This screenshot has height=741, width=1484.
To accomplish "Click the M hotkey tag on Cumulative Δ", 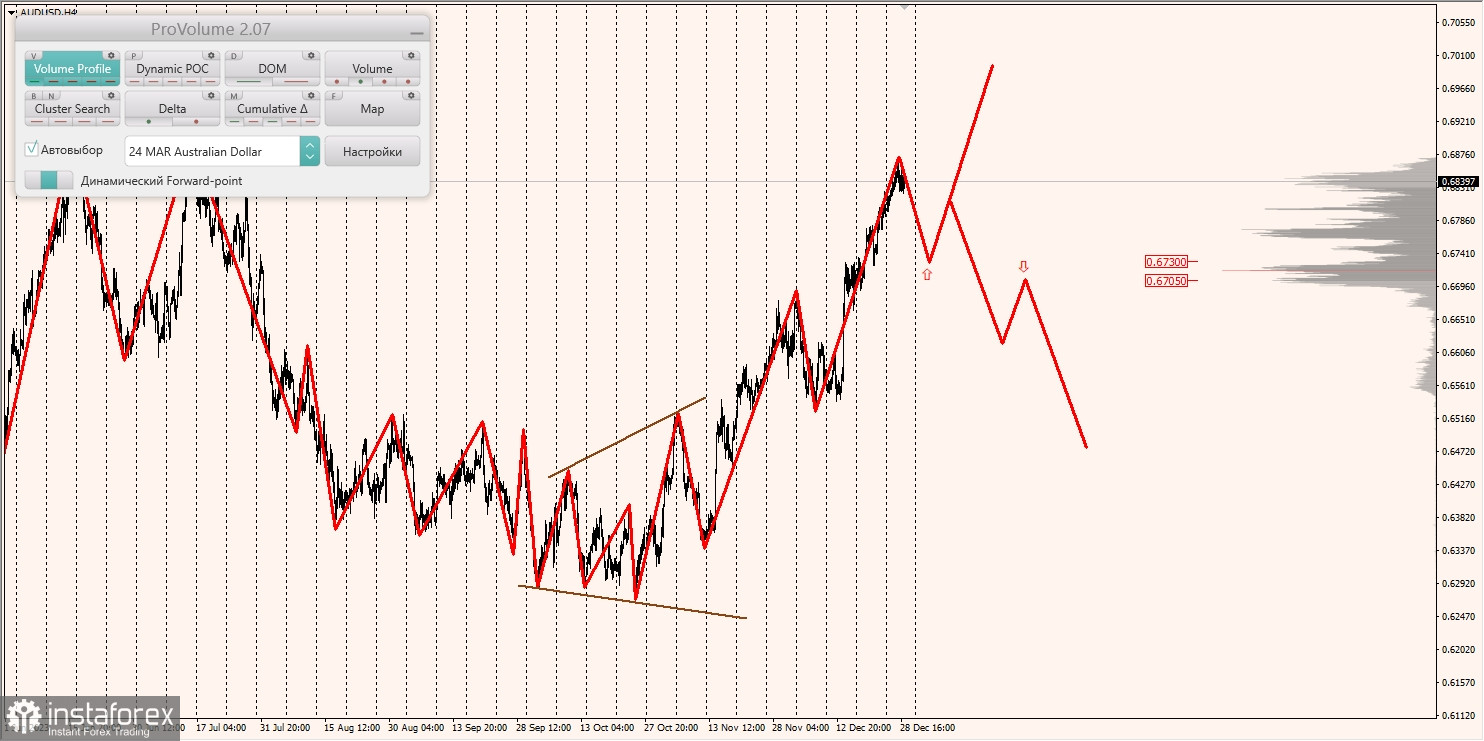I will click(234, 96).
